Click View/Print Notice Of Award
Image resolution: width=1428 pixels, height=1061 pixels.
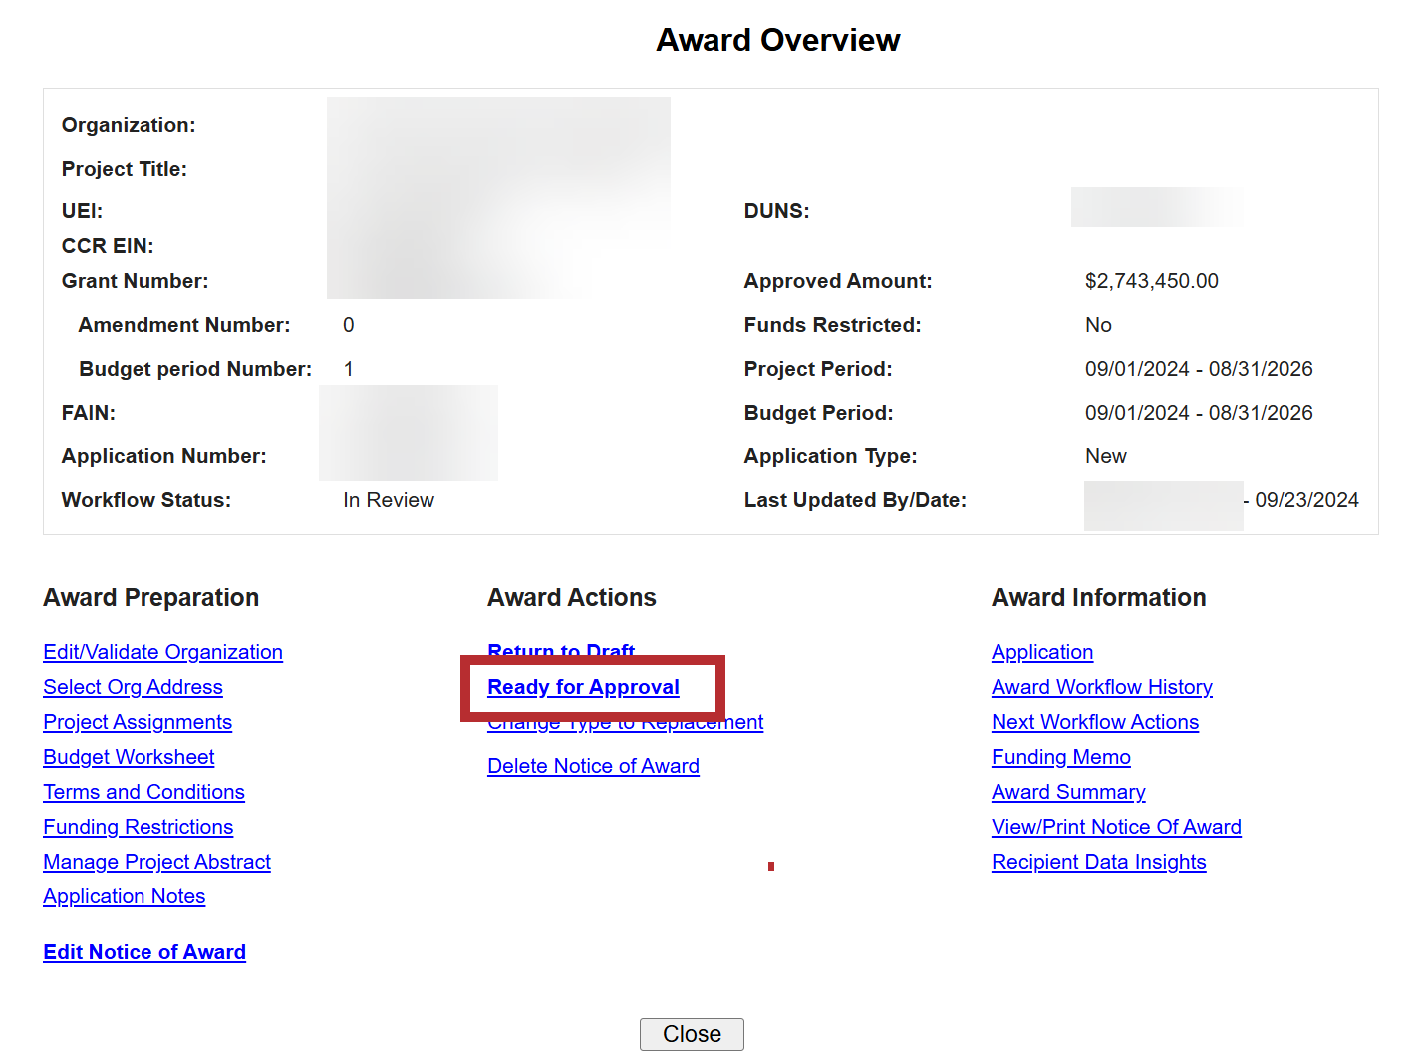pos(1116,827)
